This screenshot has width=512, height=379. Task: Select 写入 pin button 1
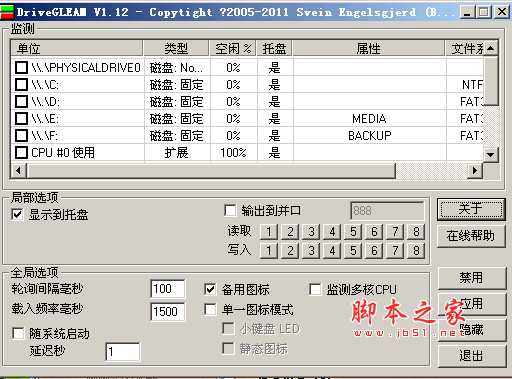[x=269, y=250]
